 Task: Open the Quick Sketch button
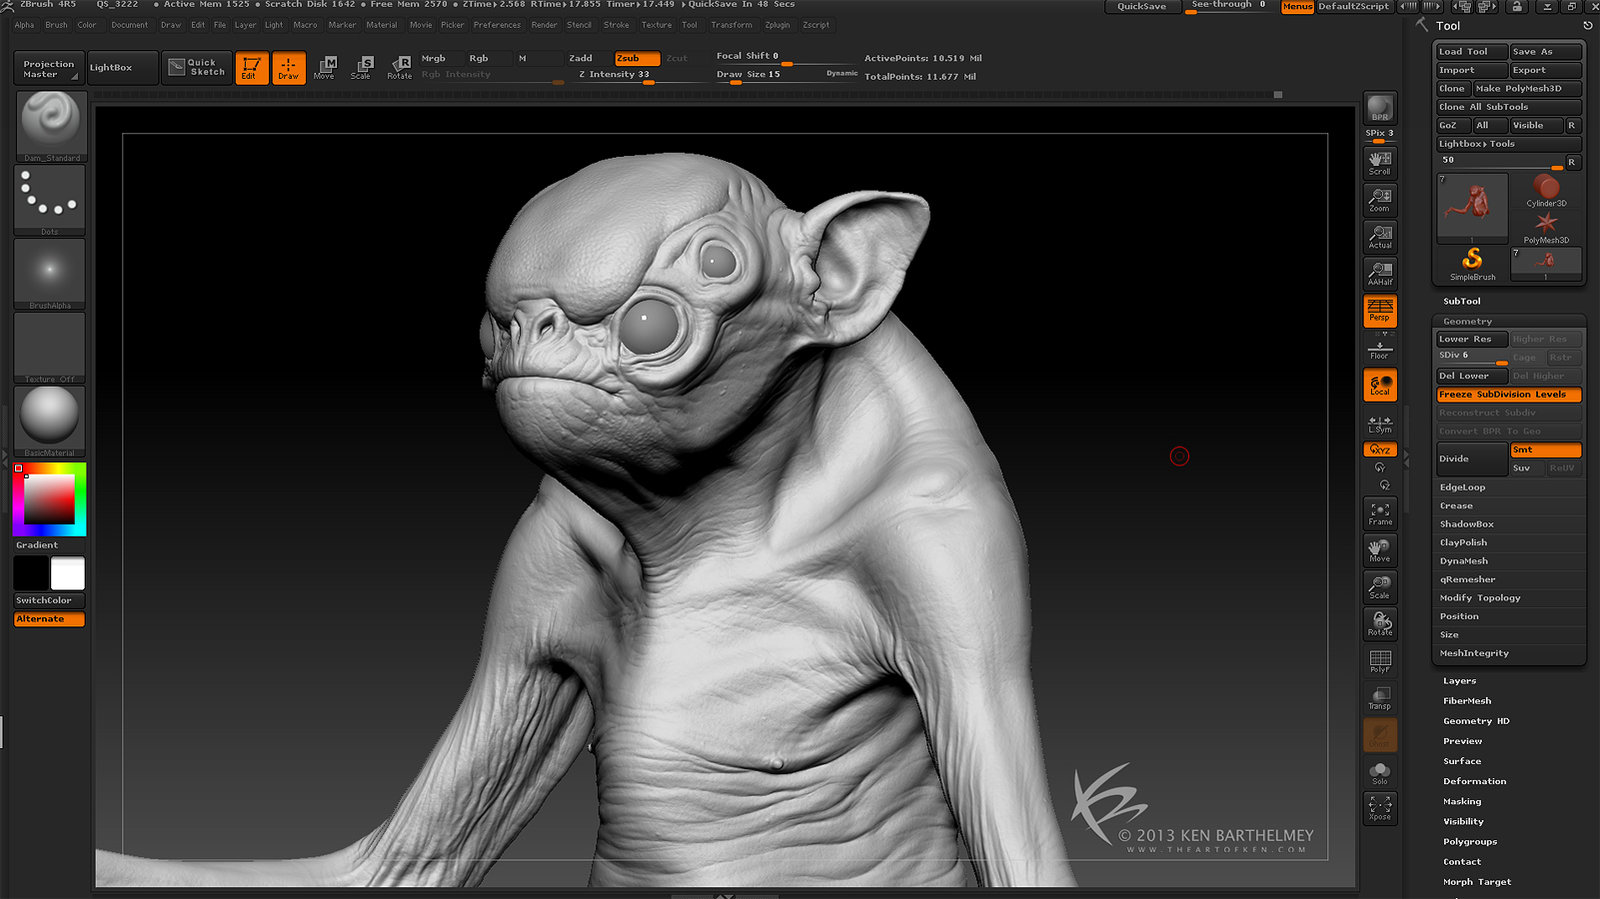[x=197, y=67]
